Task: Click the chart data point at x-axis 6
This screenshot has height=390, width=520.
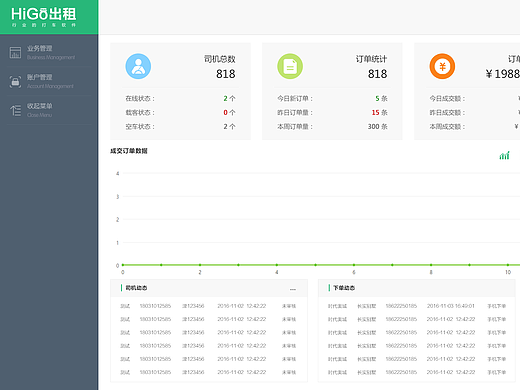Action: (x=354, y=265)
